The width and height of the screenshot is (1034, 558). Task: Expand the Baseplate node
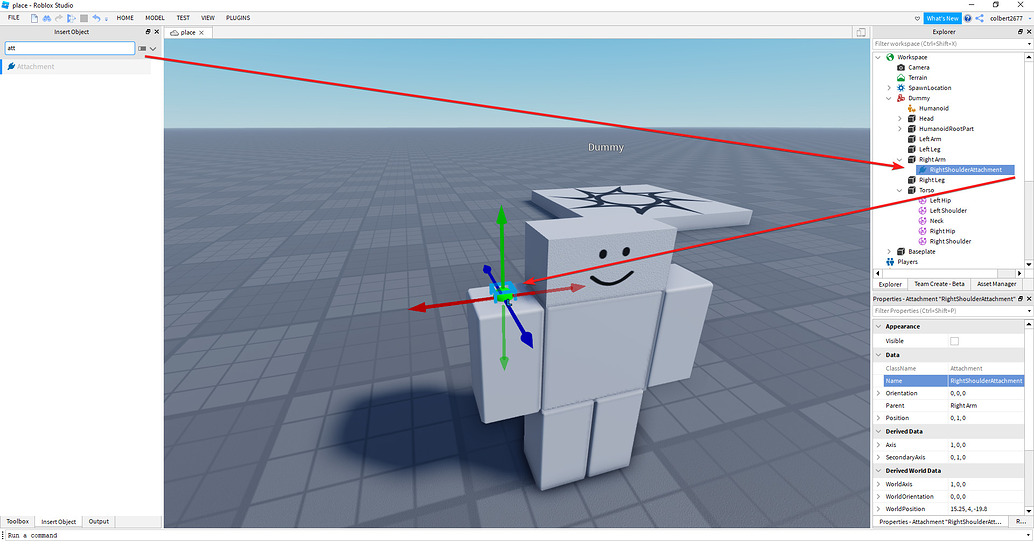coord(888,252)
